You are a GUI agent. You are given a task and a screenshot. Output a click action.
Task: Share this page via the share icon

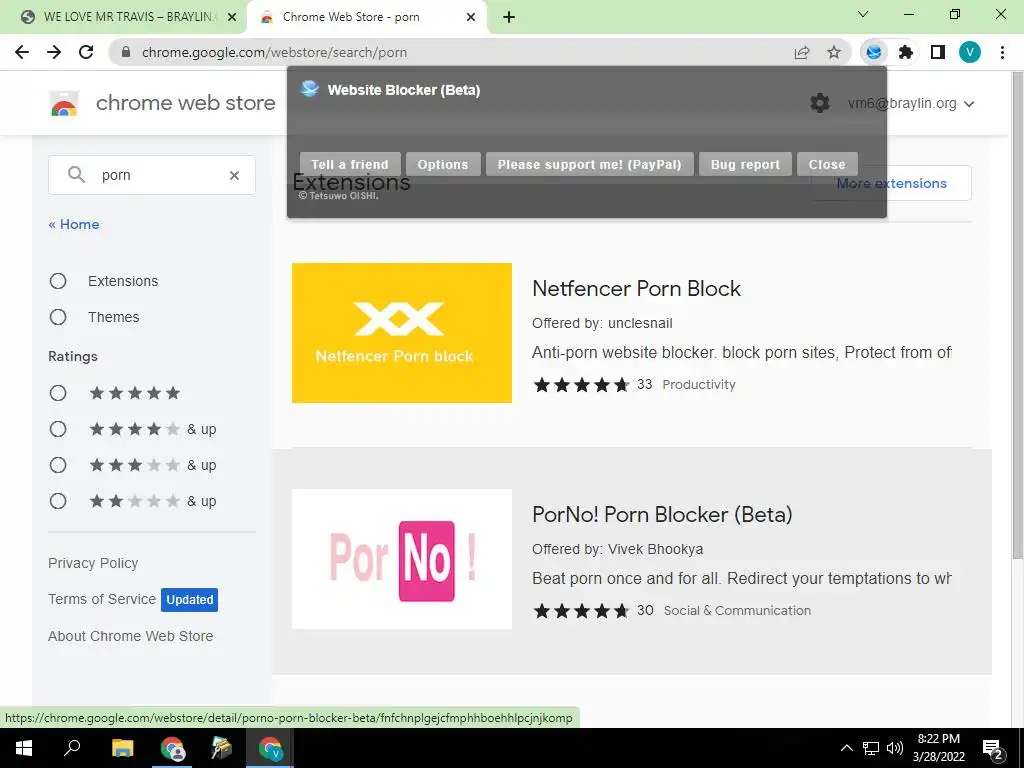[802, 52]
